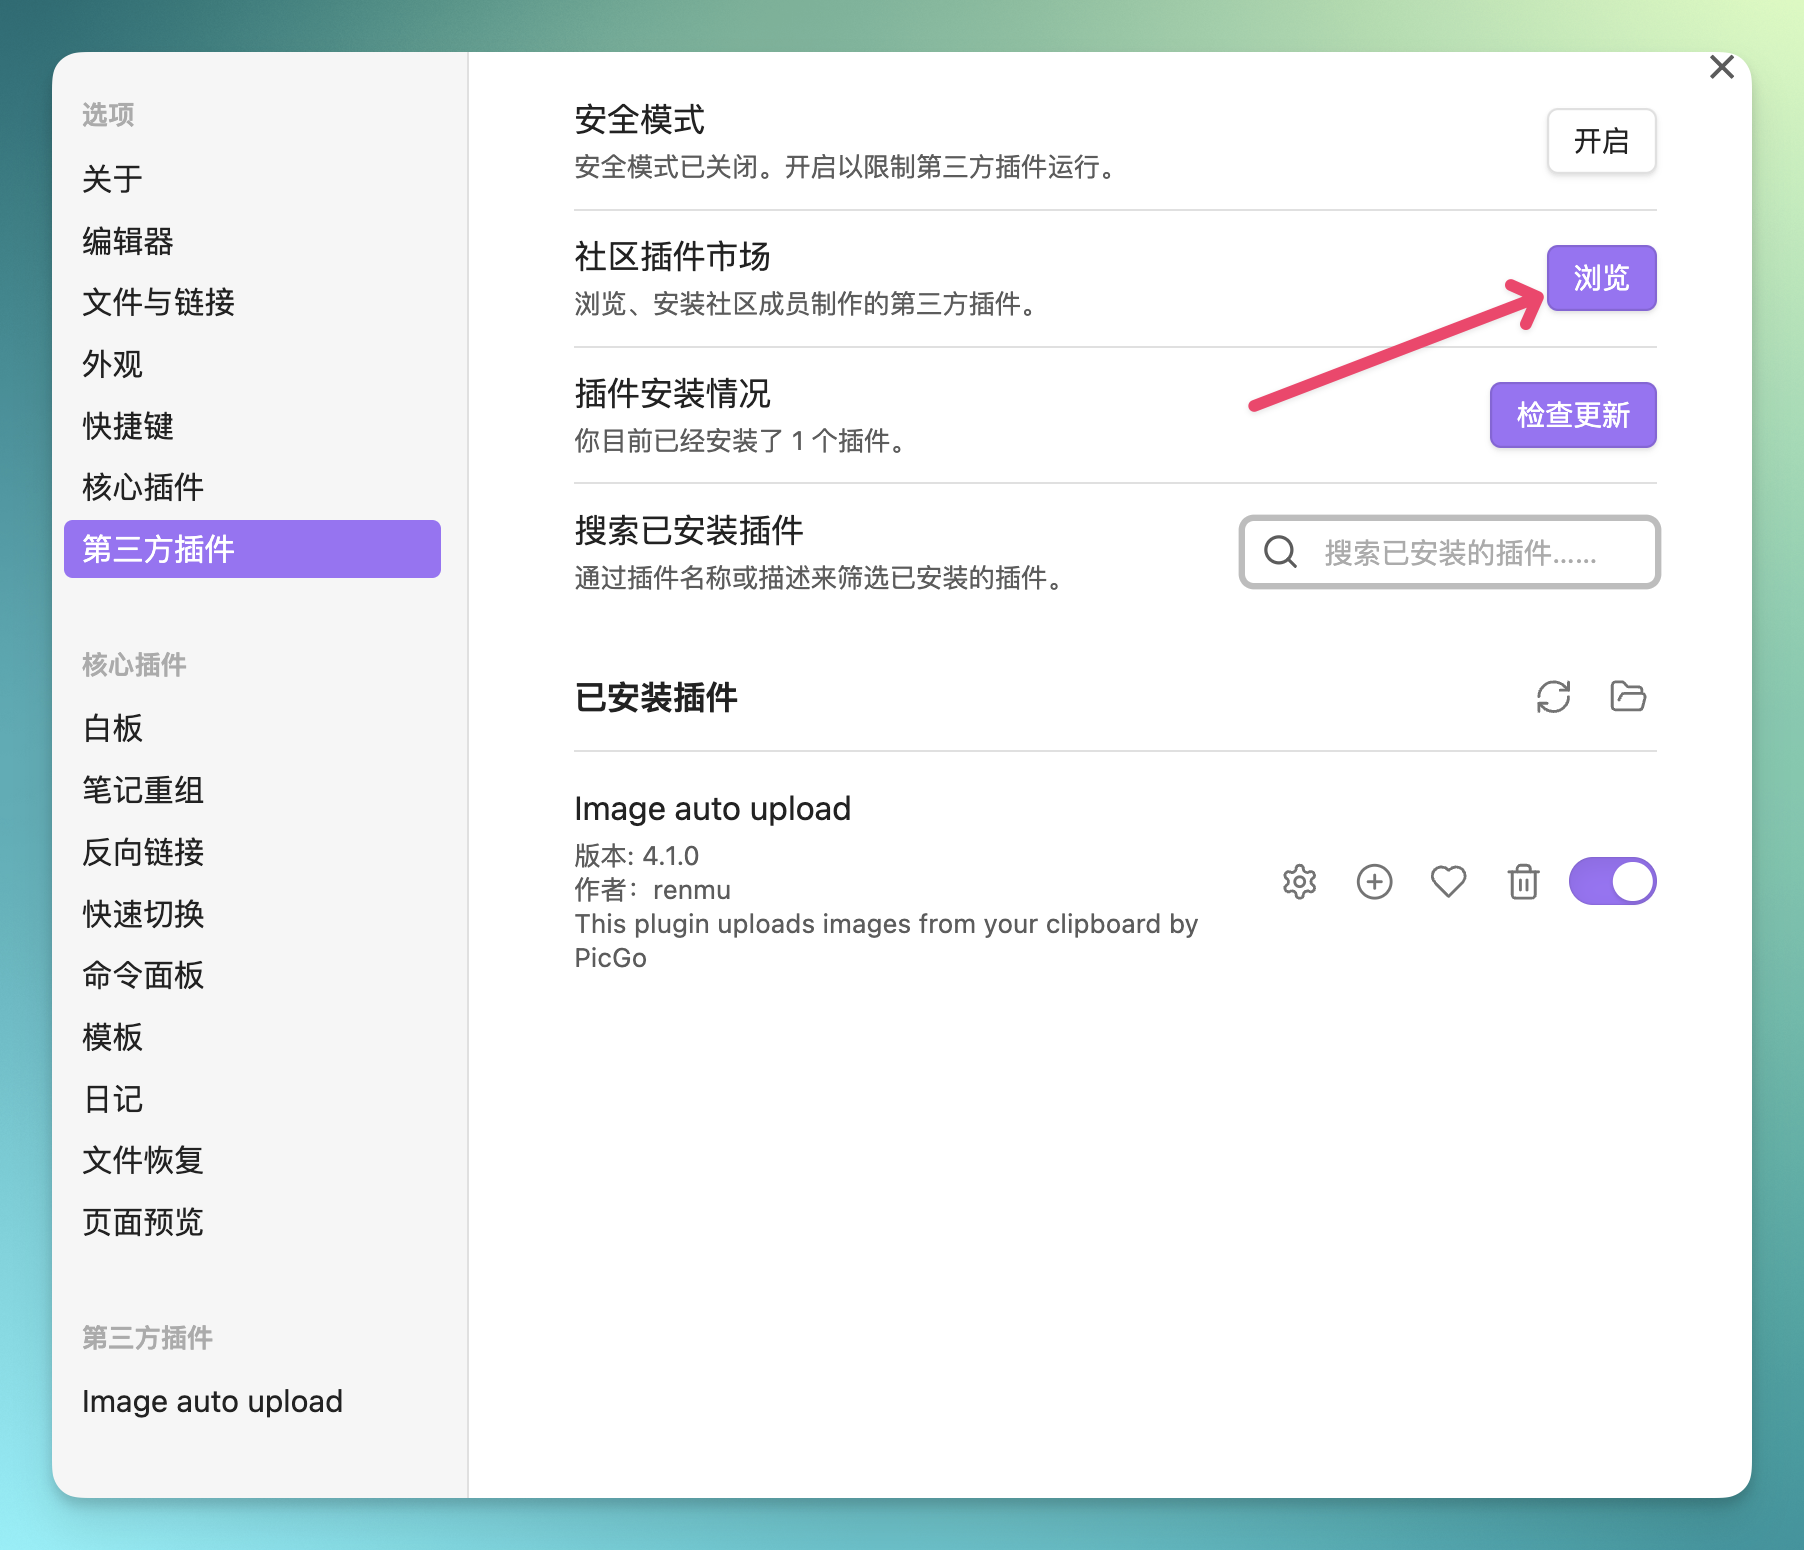The width and height of the screenshot is (1804, 1550).
Task: Disable the Image auto upload plugin toggle
Action: click(1612, 882)
